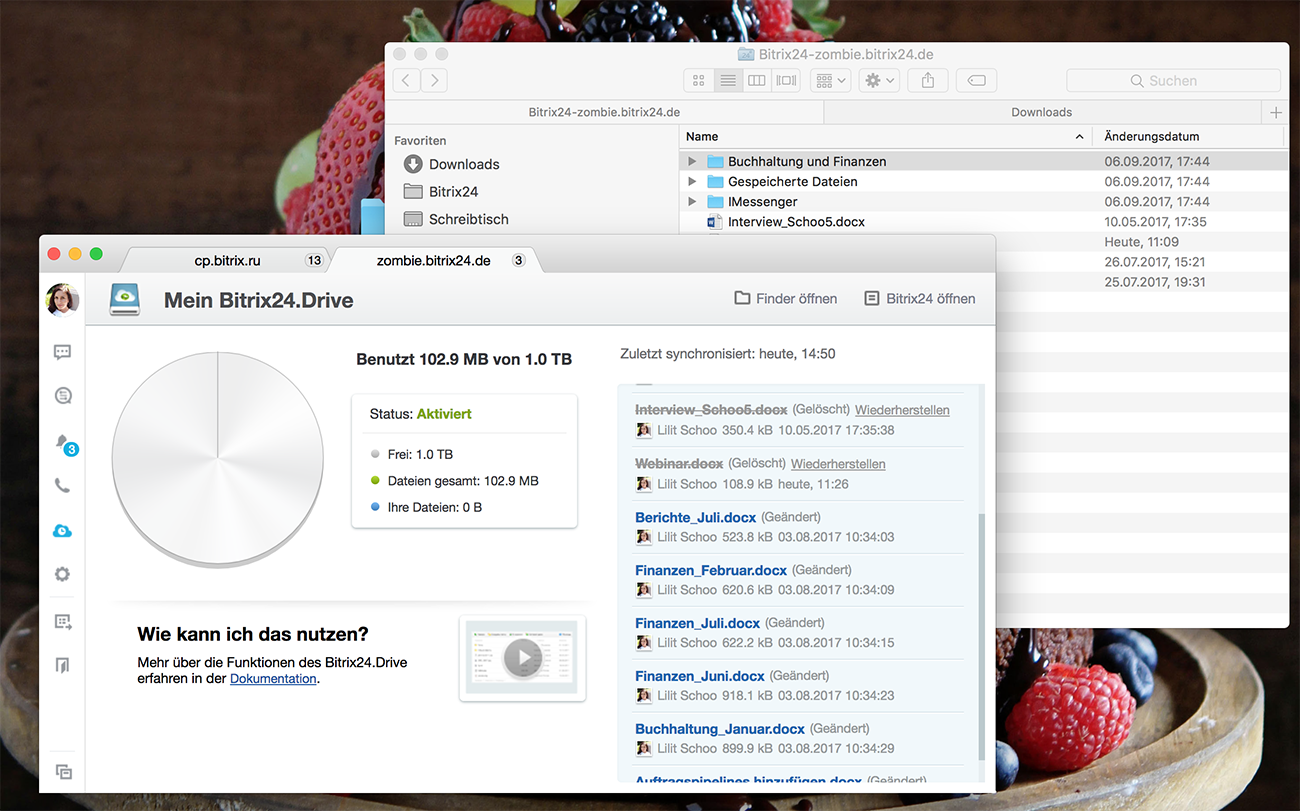
Task: Open the Finder action gear dropdown
Action: pos(879,80)
